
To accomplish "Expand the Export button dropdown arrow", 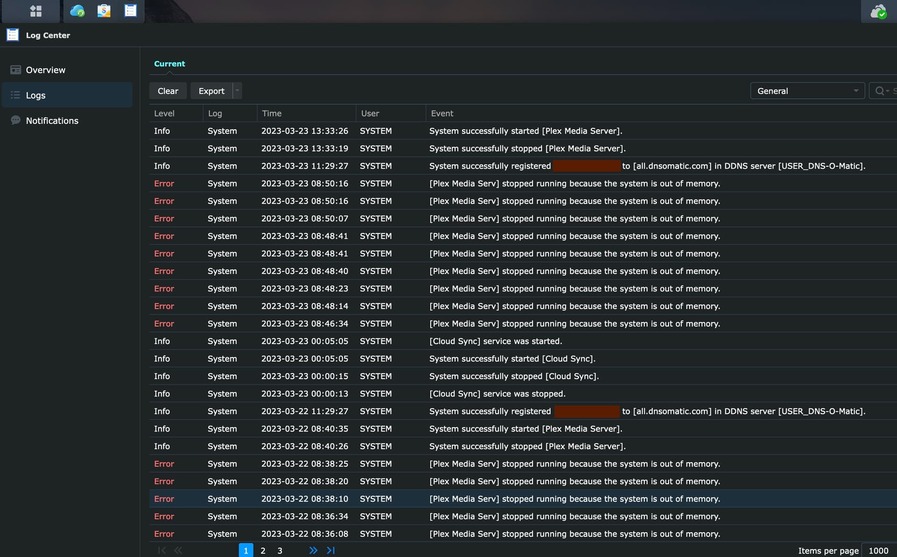I will pos(237,90).
